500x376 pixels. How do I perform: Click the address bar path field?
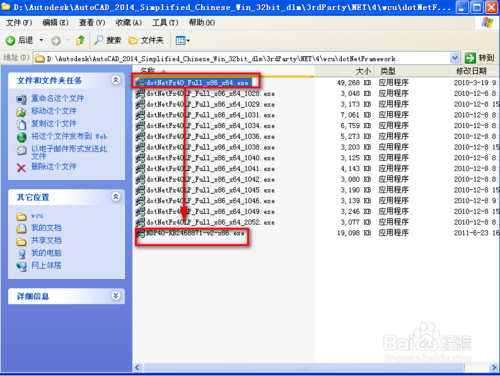click(242, 59)
